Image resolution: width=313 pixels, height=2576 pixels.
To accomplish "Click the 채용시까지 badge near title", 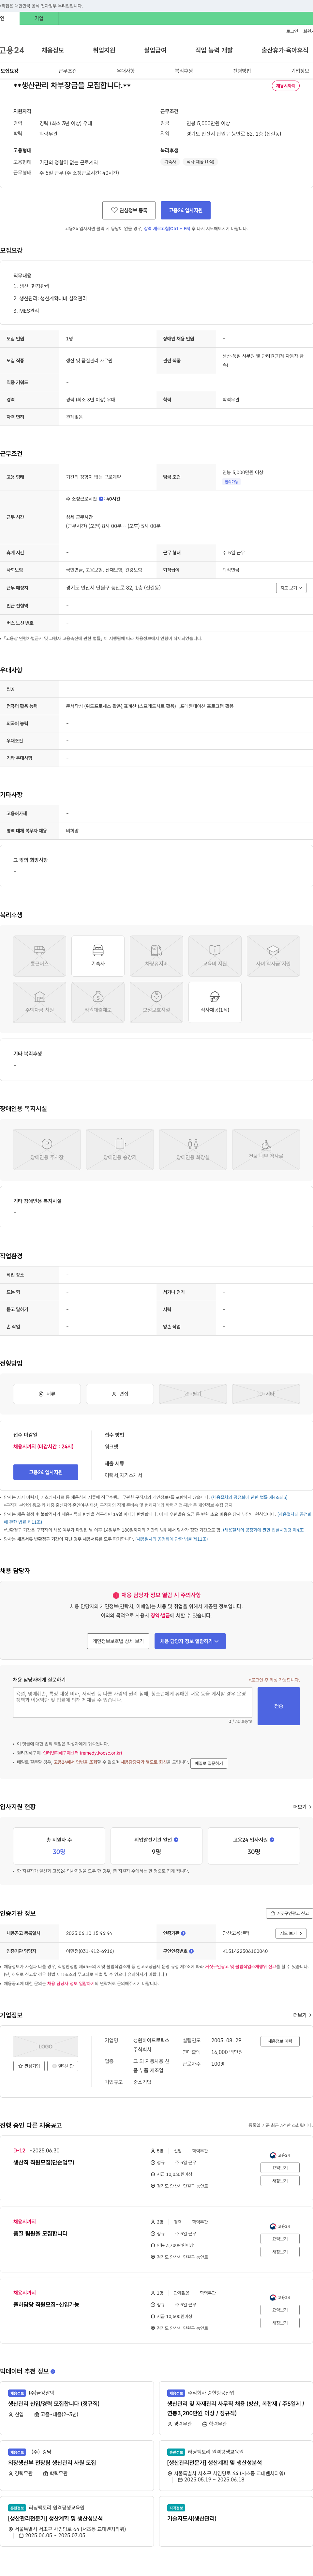I will click(286, 86).
